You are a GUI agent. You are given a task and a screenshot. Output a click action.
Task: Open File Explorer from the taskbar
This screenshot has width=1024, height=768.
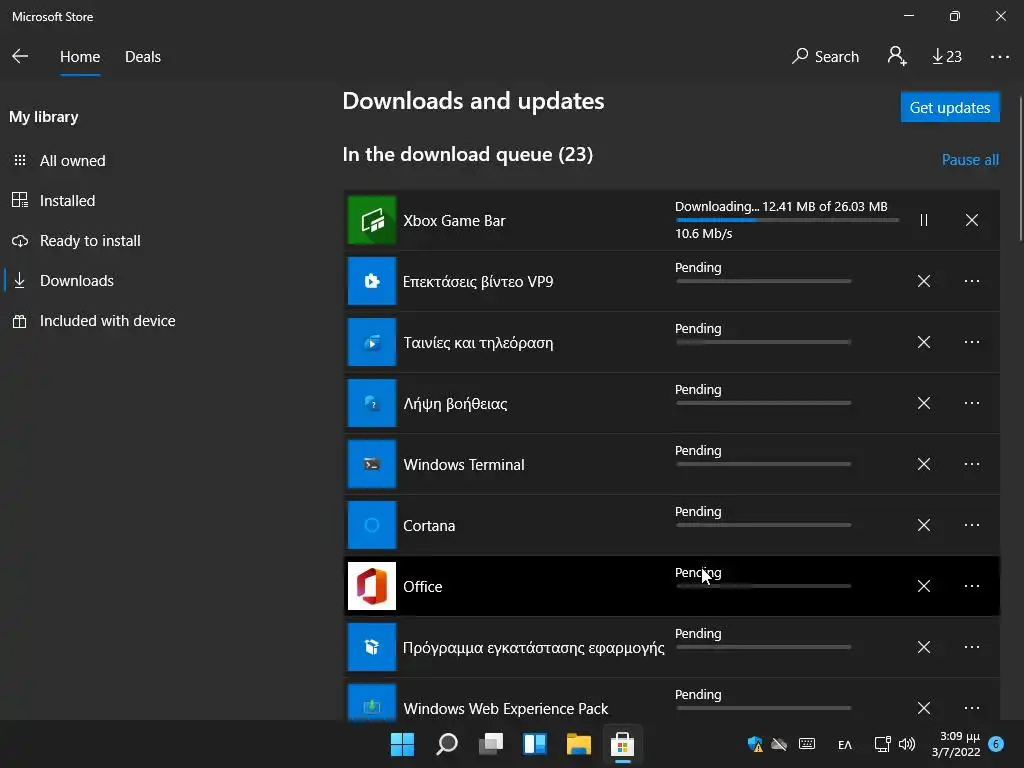point(579,744)
